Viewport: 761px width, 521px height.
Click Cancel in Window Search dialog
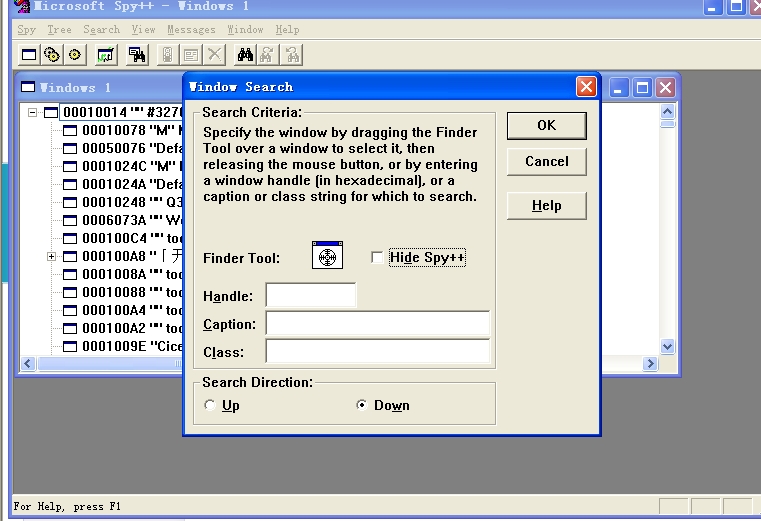(546, 162)
